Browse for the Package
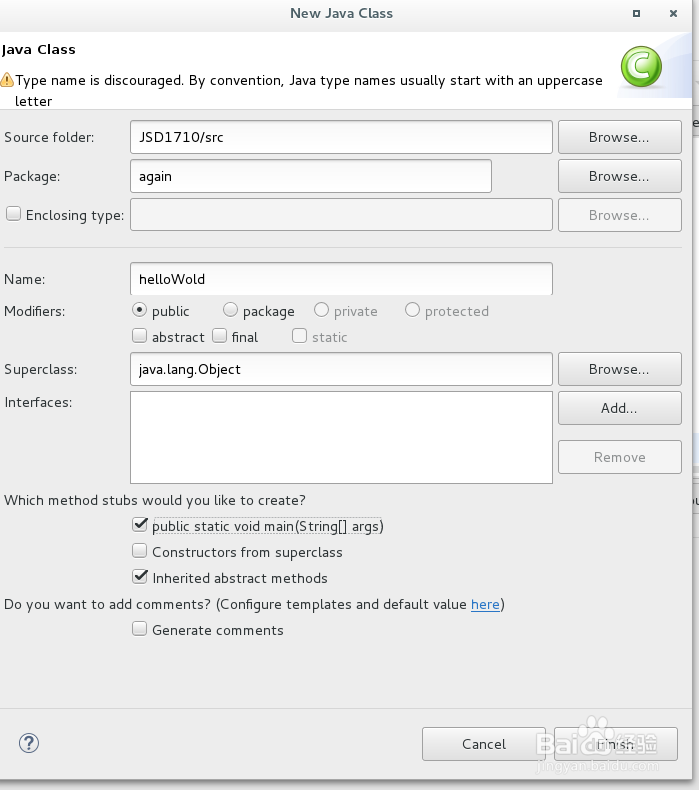Image resolution: width=699 pixels, height=790 pixels. [x=619, y=176]
